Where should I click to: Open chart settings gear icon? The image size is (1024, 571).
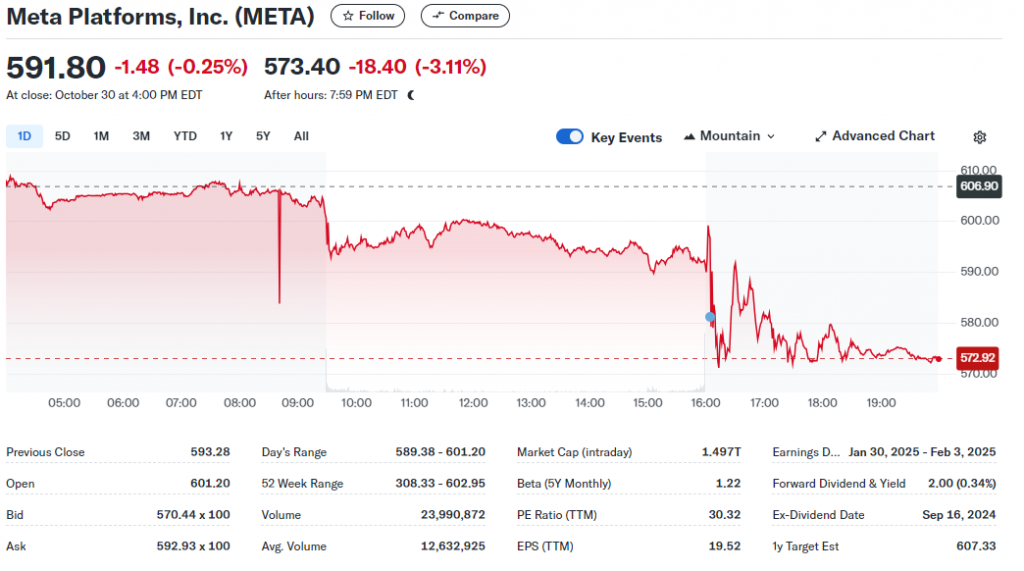tap(979, 137)
